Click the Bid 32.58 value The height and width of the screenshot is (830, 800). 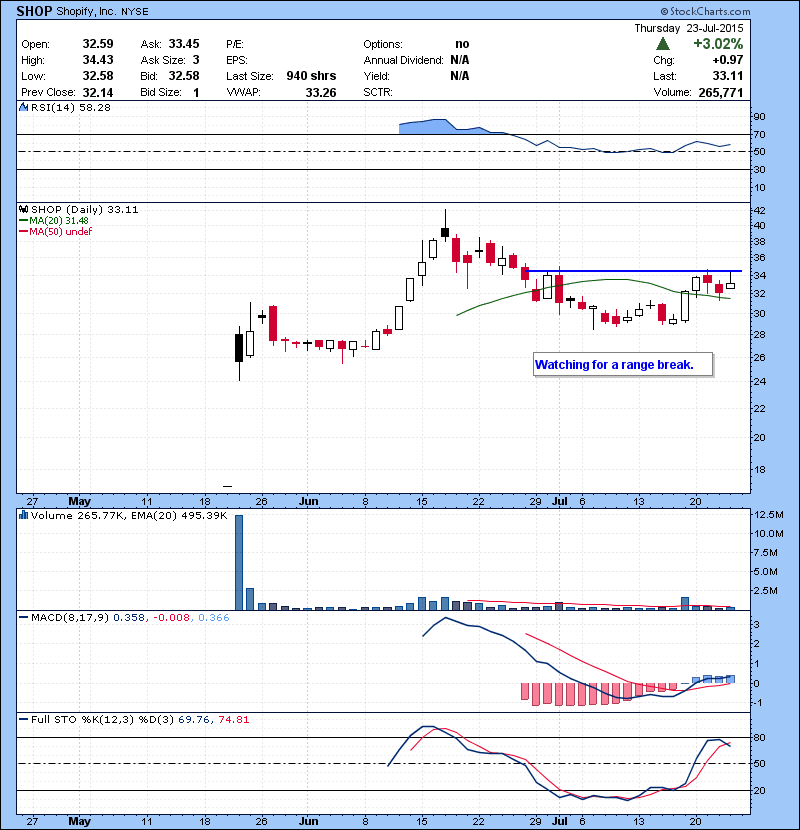[184, 76]
